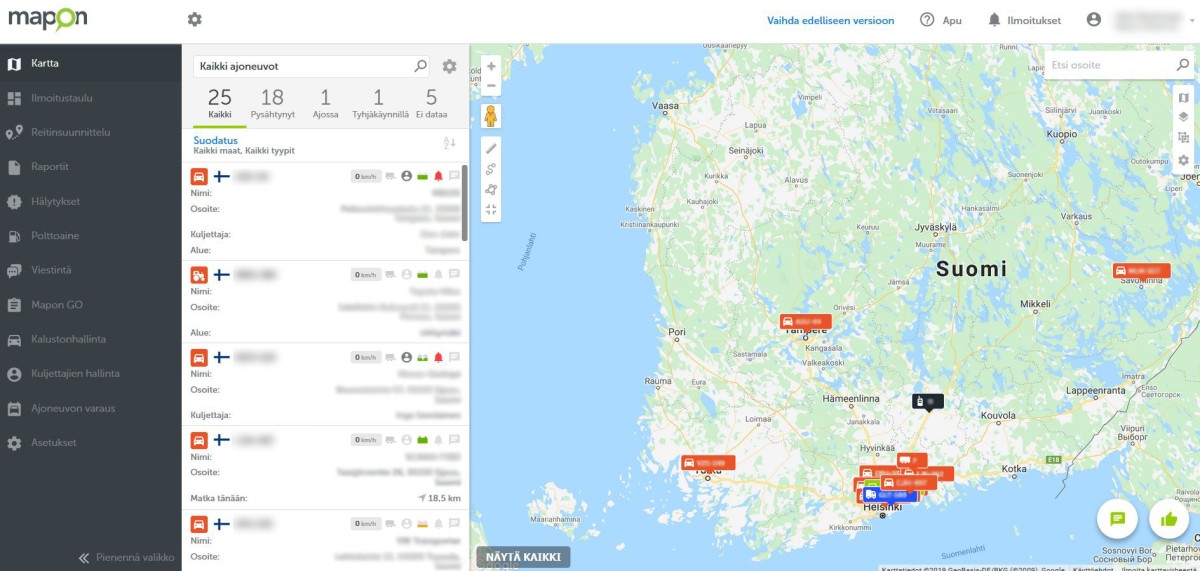Toggle the A-Z sort order icon
This screenshot has height=571, width=1200.
pyautogui.click(x=449, y=144)
